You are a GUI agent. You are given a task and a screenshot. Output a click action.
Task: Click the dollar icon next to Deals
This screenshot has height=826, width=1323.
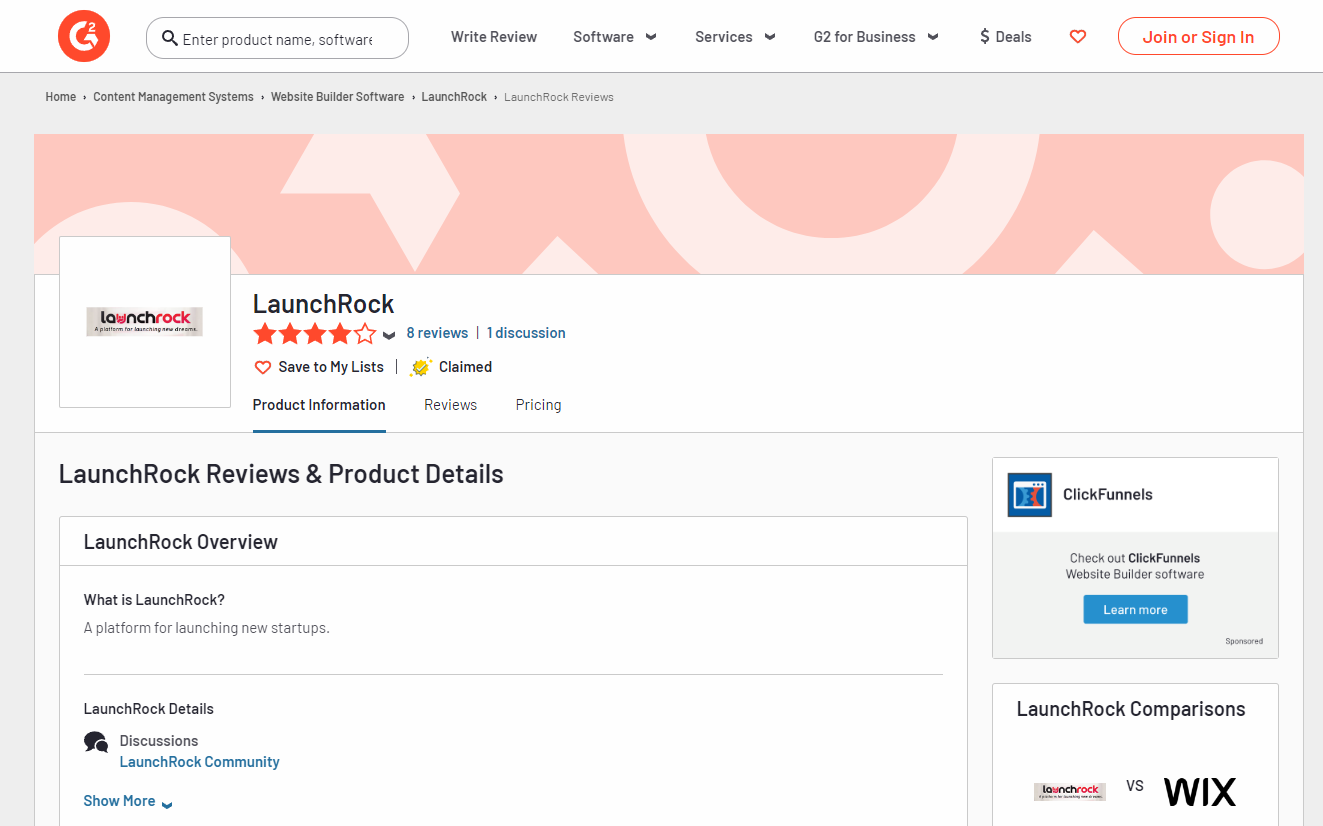[x=985, y=37]
